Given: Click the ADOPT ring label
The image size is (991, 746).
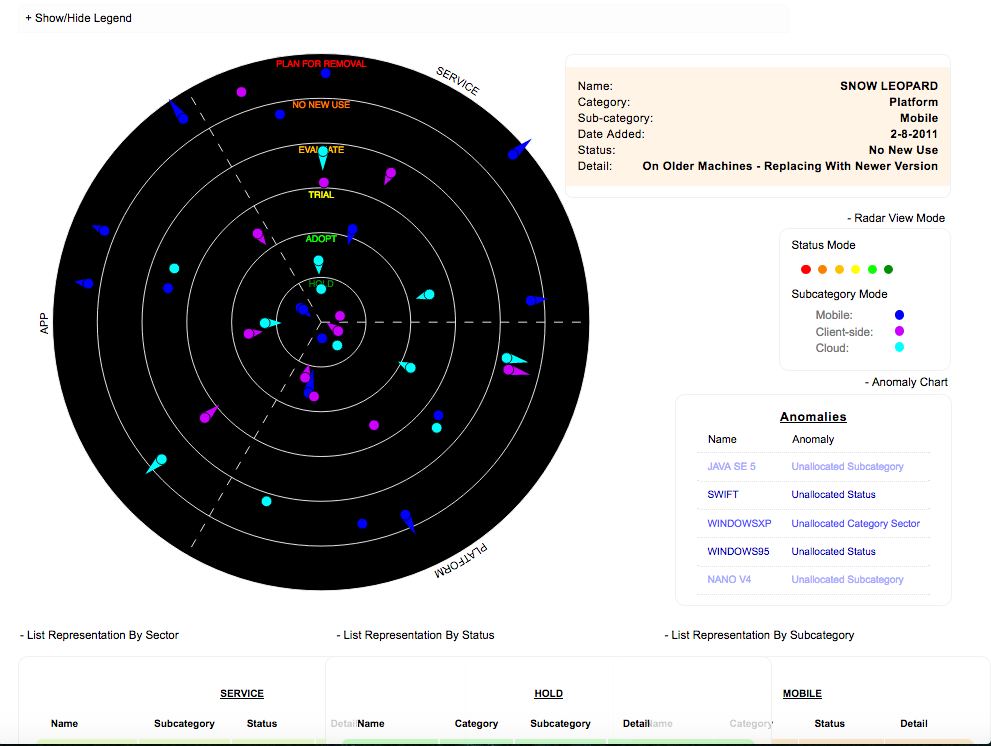Looking at the screenshot, I should point(321,239).
